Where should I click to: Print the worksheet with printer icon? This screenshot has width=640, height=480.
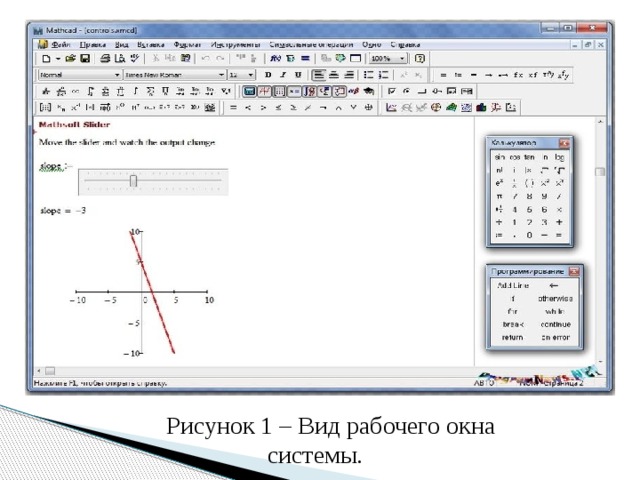coord(105,58)
